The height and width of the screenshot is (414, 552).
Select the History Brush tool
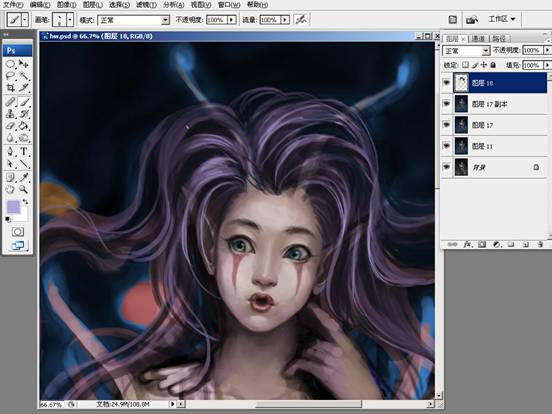(24, 114)
